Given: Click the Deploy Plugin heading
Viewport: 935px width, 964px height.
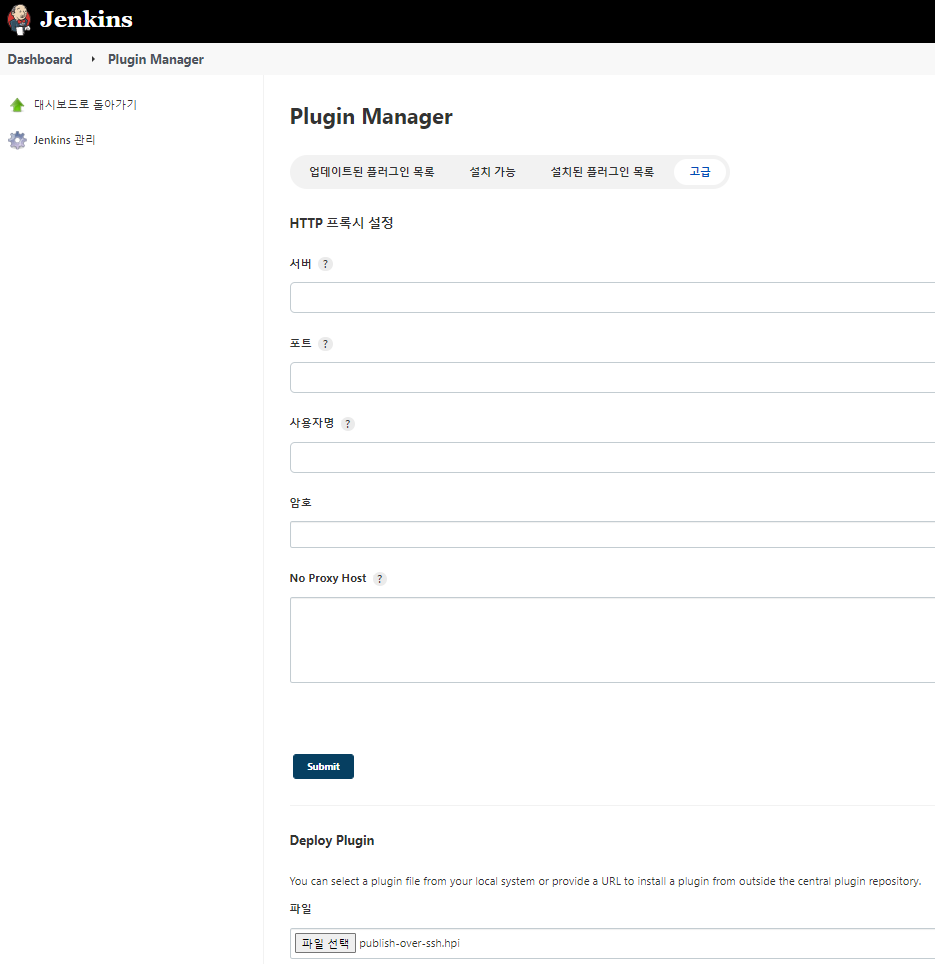Looking at the screenshot, I should pos(332,840).
